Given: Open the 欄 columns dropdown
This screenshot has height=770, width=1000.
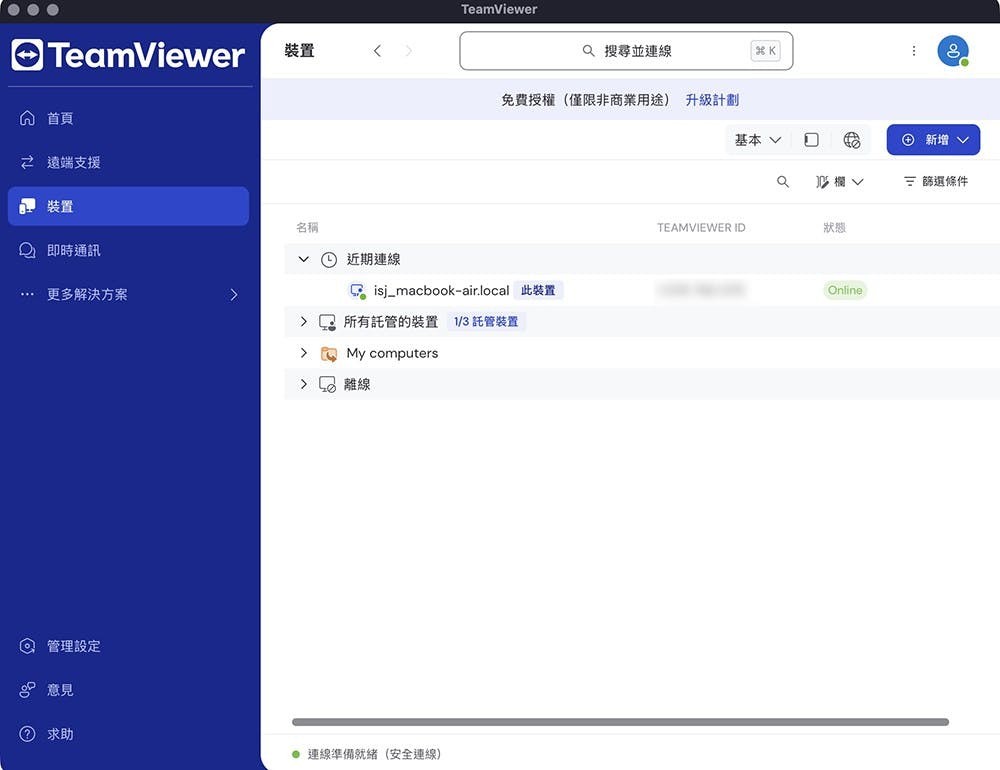Looking at the screenshot, I should 840,182.
